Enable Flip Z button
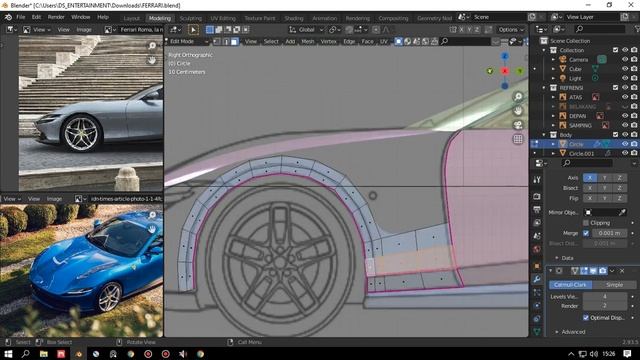 619,198
